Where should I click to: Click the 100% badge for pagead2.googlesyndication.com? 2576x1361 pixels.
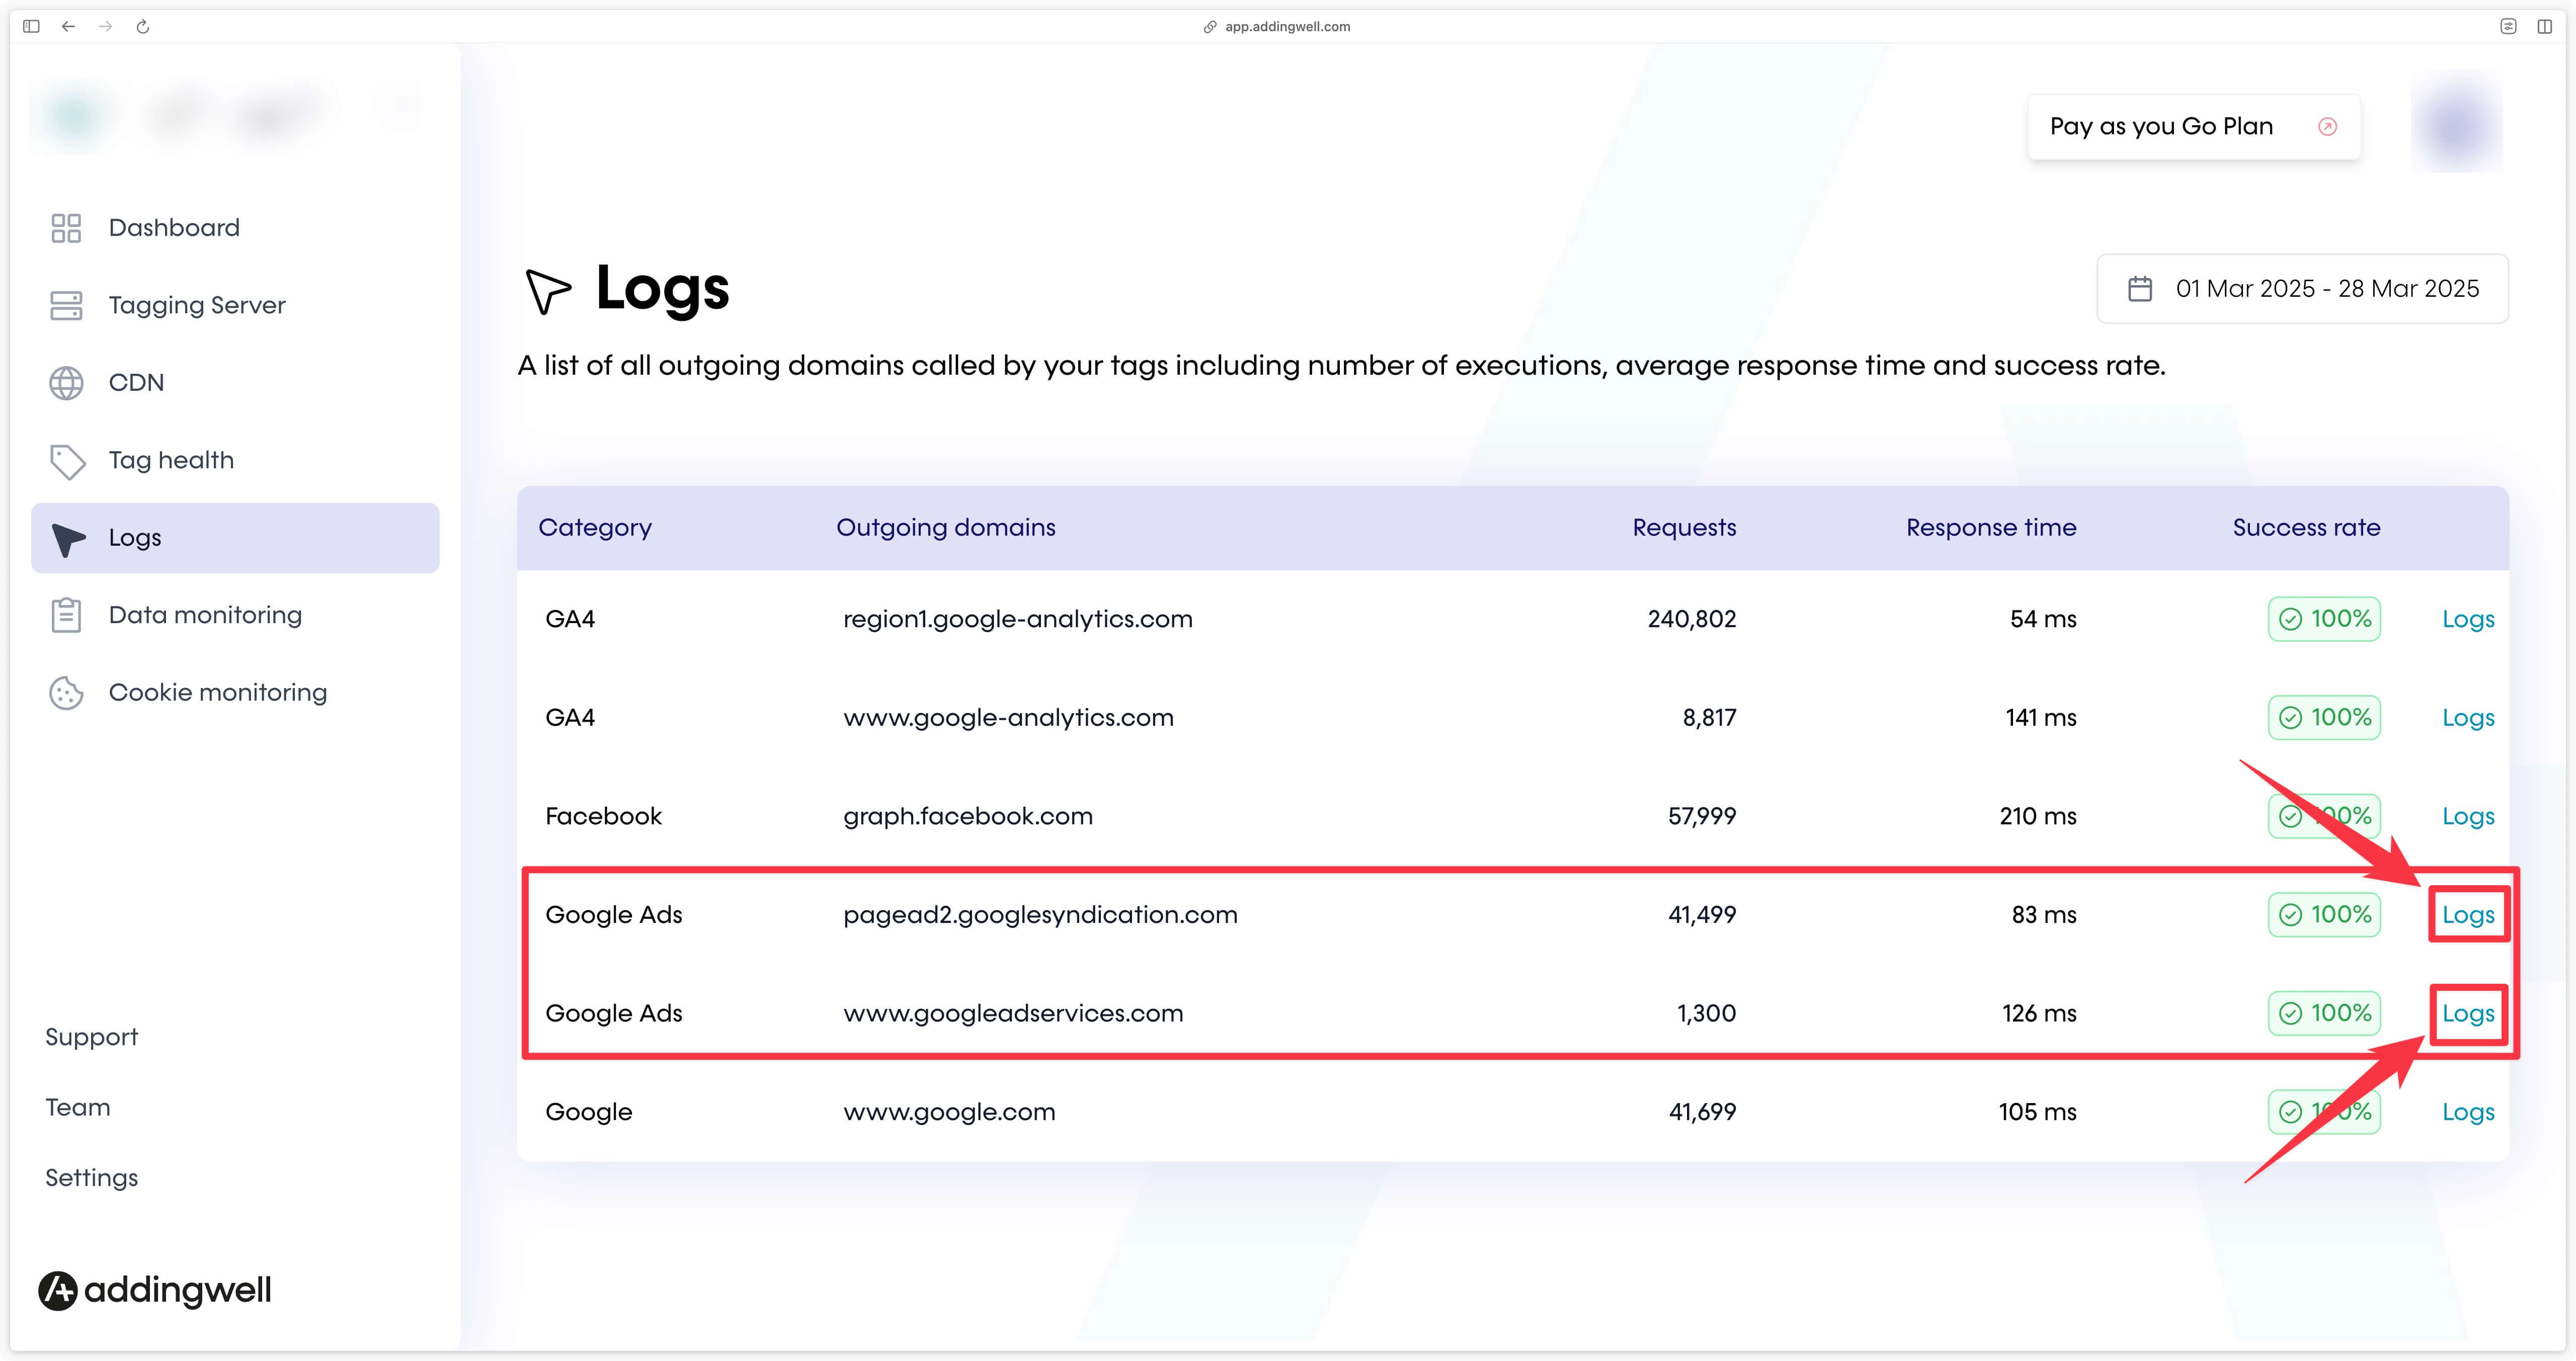[x=2324, y=915]
